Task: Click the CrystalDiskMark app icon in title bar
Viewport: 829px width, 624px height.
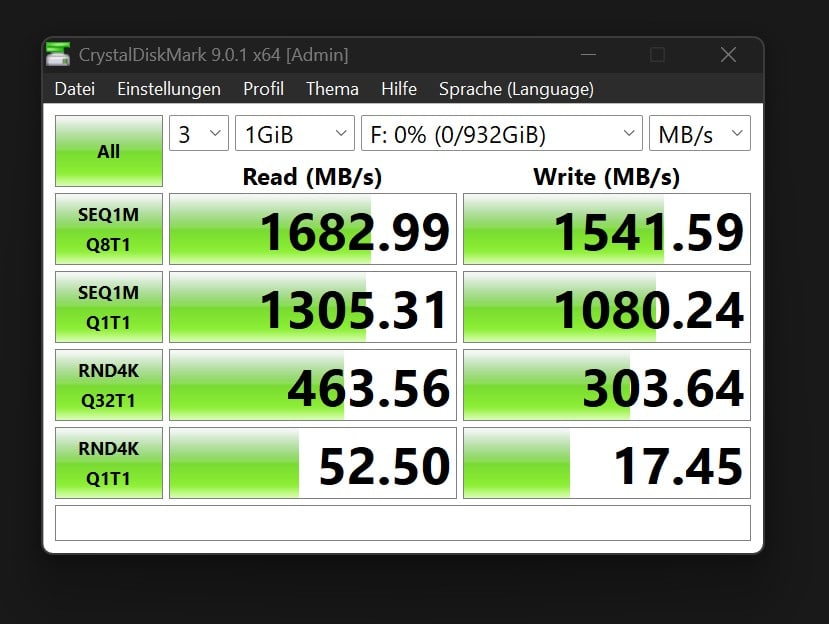Action: [60, 55]
